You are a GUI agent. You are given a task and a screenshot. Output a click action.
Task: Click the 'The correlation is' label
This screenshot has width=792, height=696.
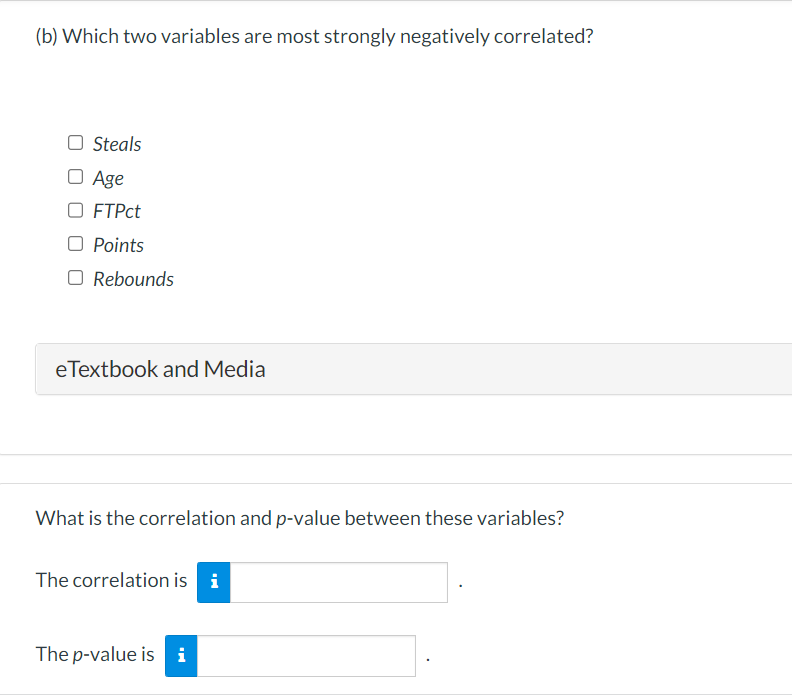[x=111, y=580]
